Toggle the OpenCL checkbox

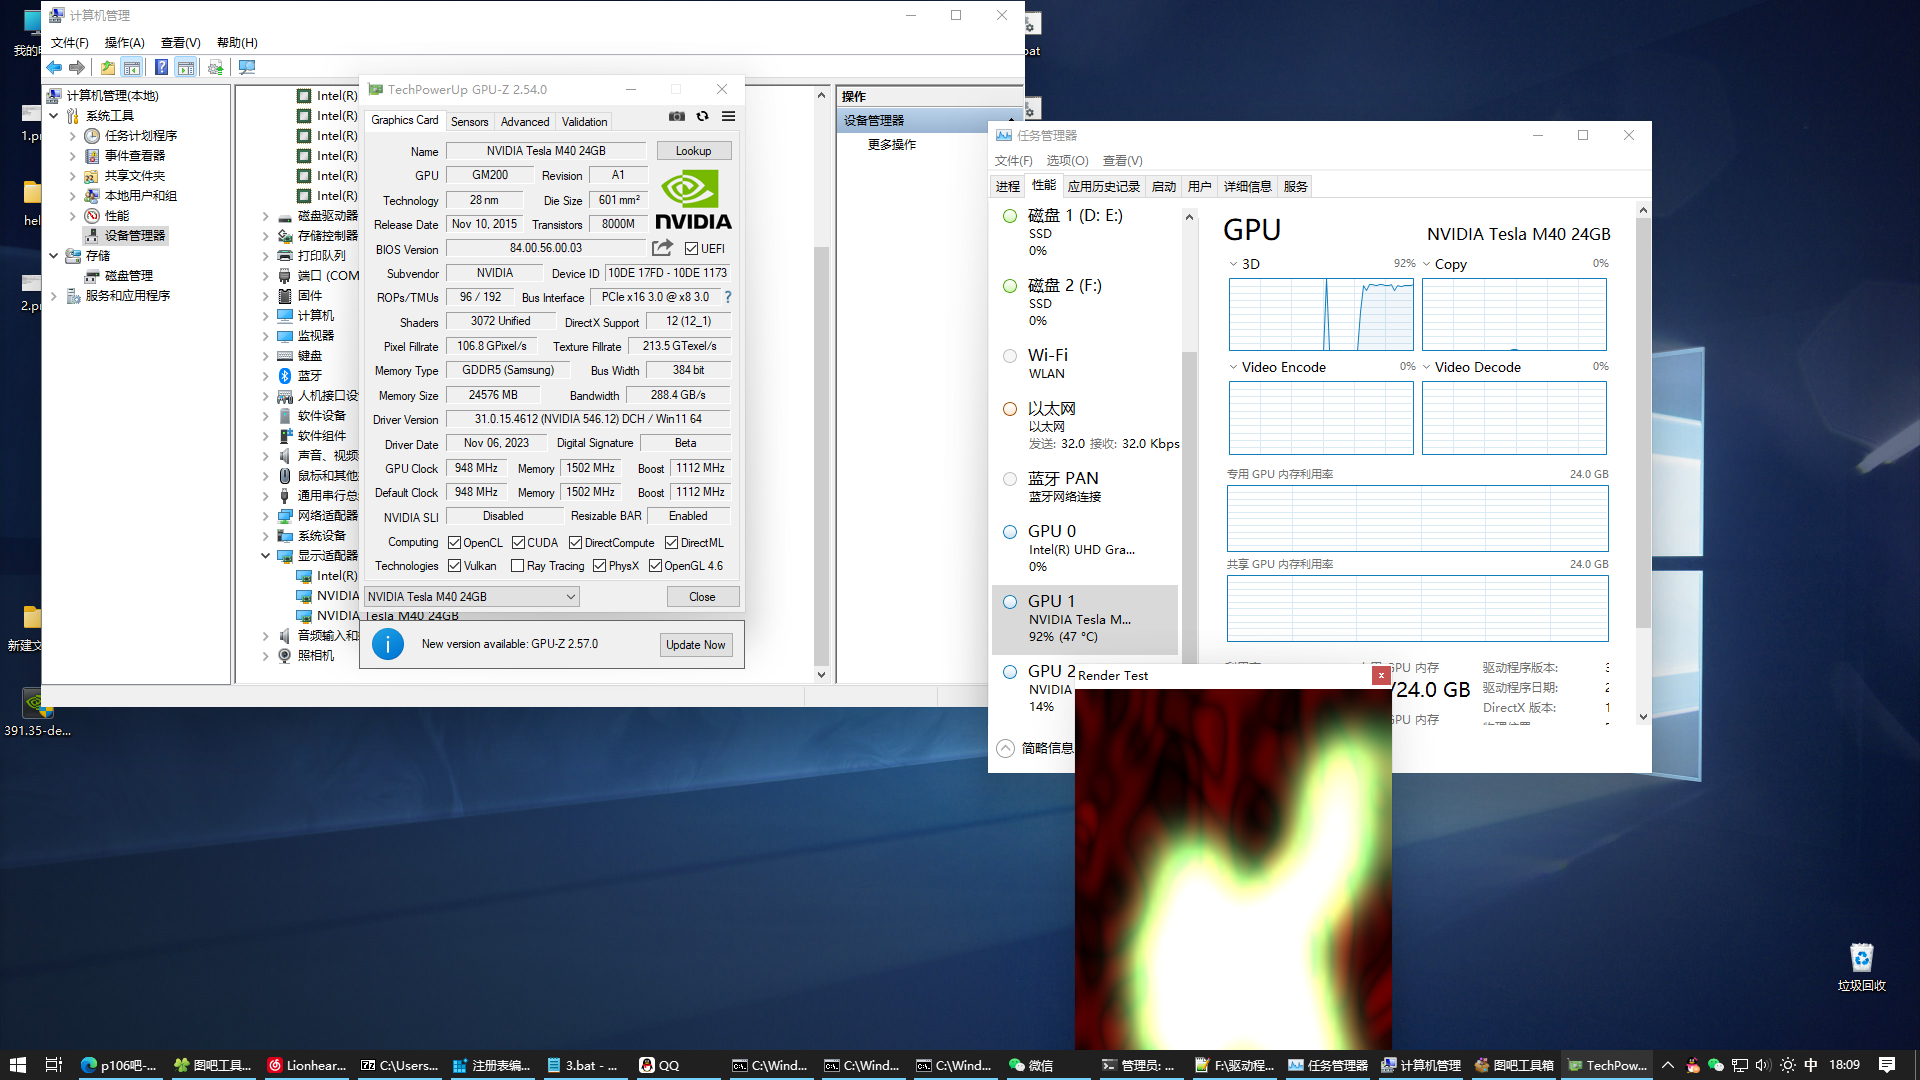(454, 543)
